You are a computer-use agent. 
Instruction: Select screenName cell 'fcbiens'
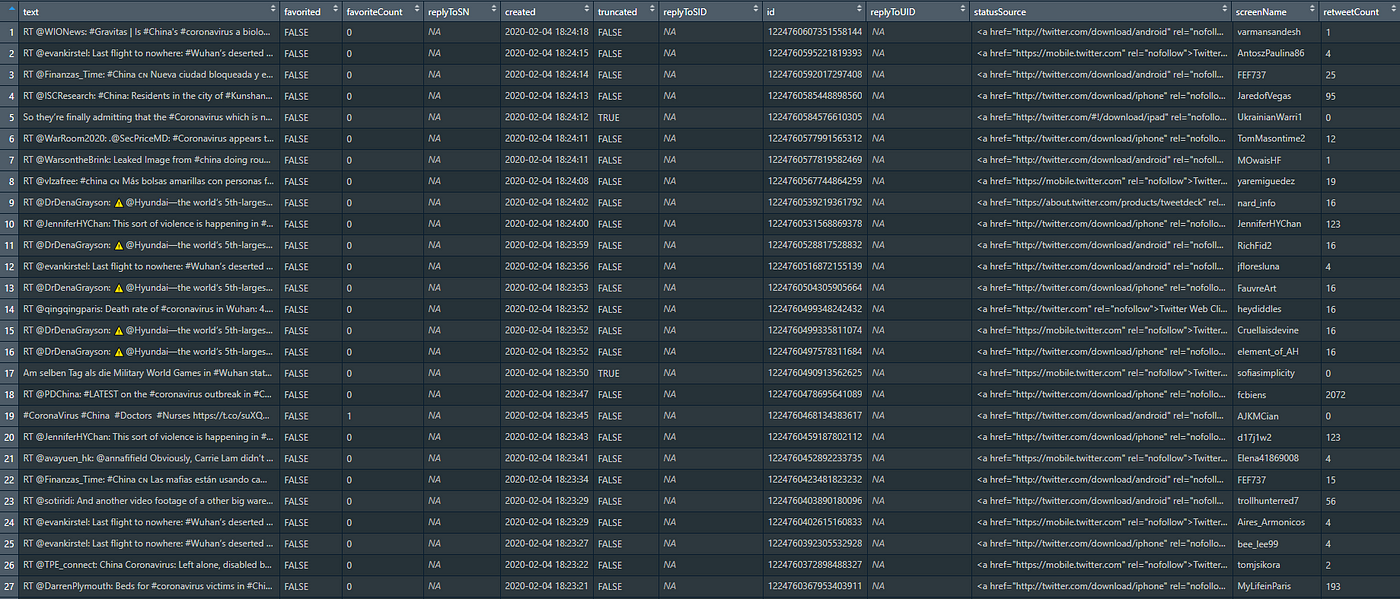(x=1252, y=394)
